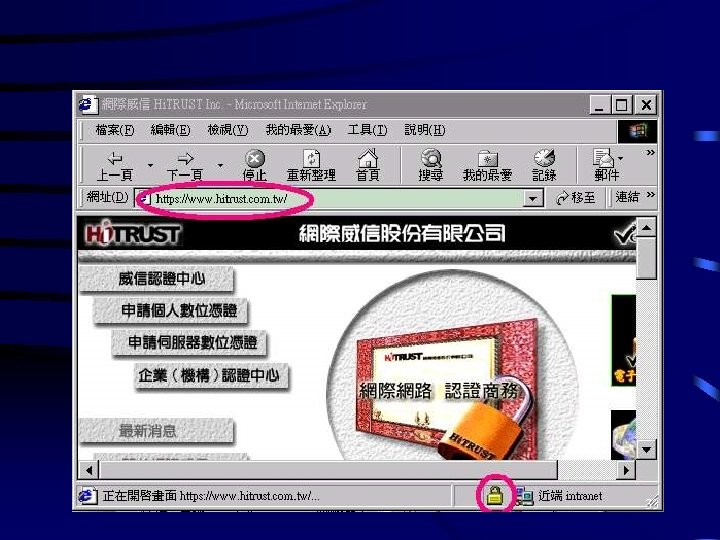This screenshot has width=720, height=540.
Task: Open 記錄 history icon
Action: click(x=544, y=166)
